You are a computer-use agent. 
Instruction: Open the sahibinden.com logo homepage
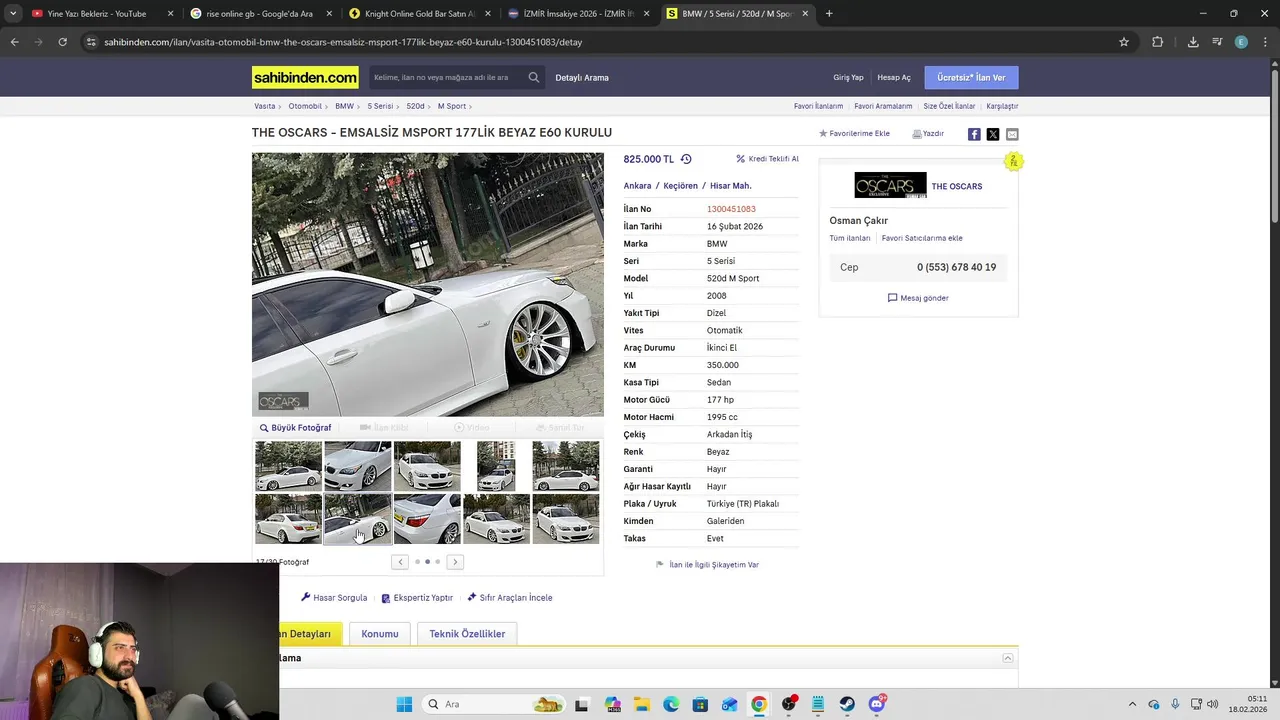click(x=305, y=77)
